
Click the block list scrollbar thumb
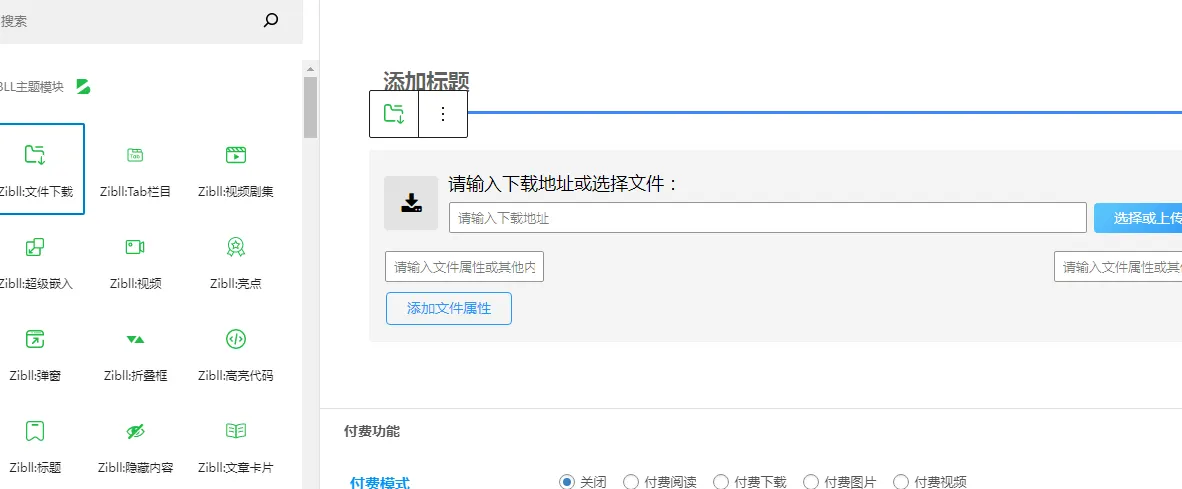point(310,107)
